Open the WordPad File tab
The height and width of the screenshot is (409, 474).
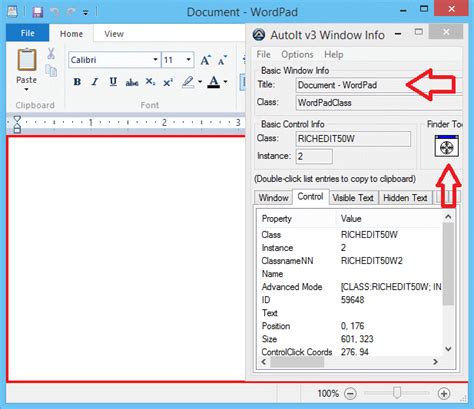[28, 33]
